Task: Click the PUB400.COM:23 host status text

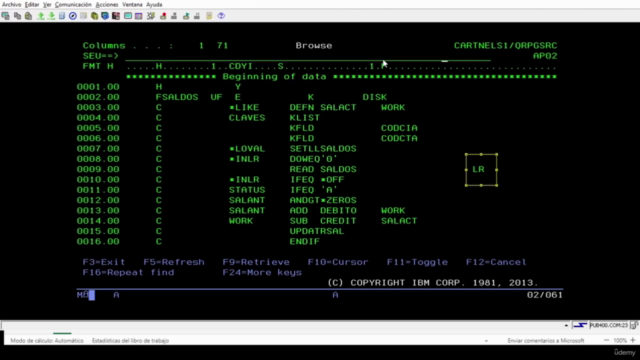Action: coord(609,325)
